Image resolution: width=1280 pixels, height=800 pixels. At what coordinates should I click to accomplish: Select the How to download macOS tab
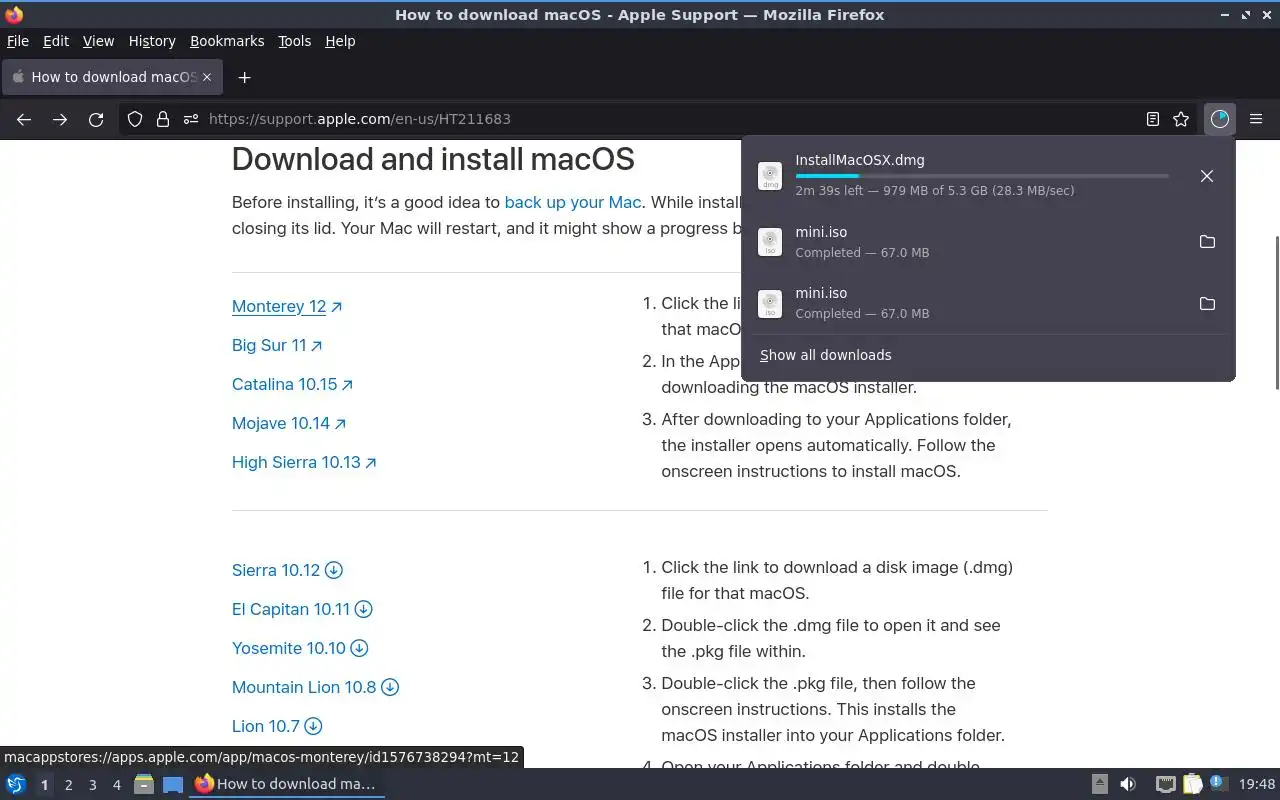112,77
